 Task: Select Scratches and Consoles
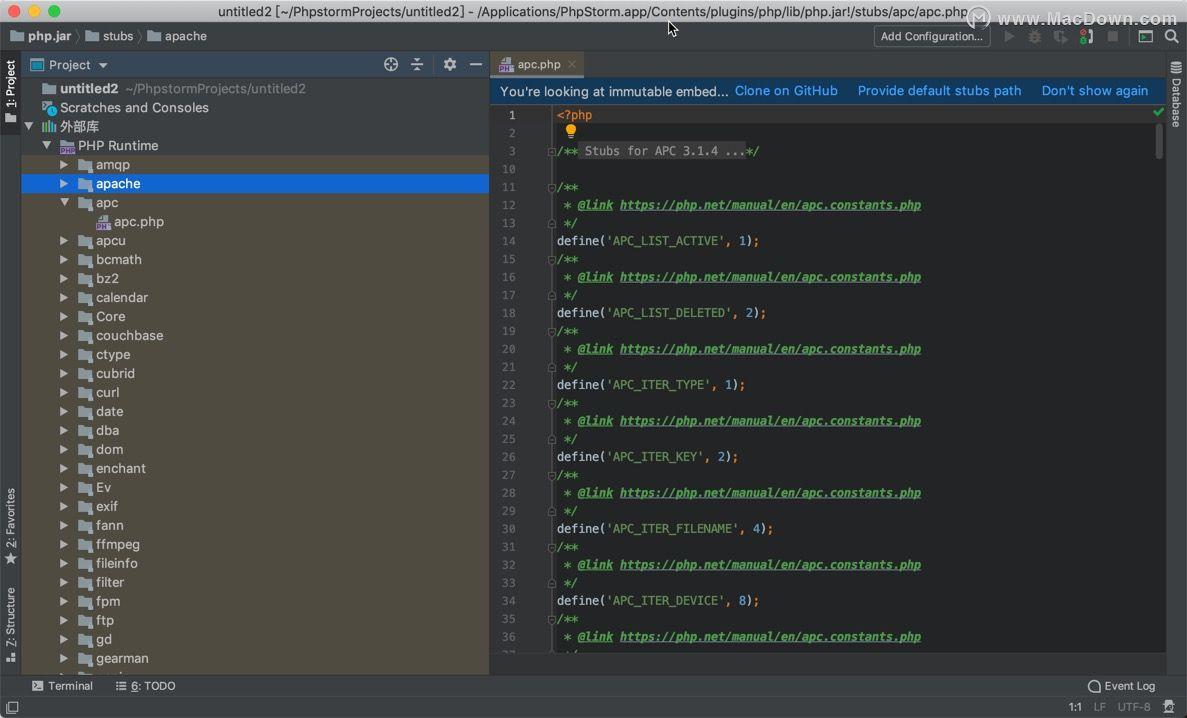[134, 108]
